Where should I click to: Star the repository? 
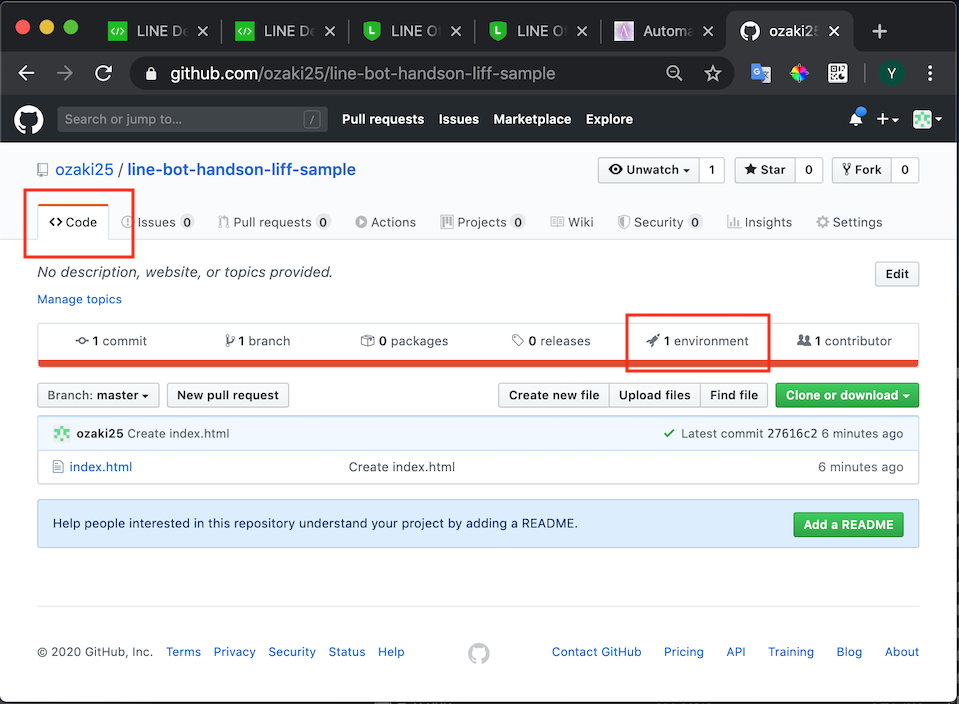coord(765,170)
